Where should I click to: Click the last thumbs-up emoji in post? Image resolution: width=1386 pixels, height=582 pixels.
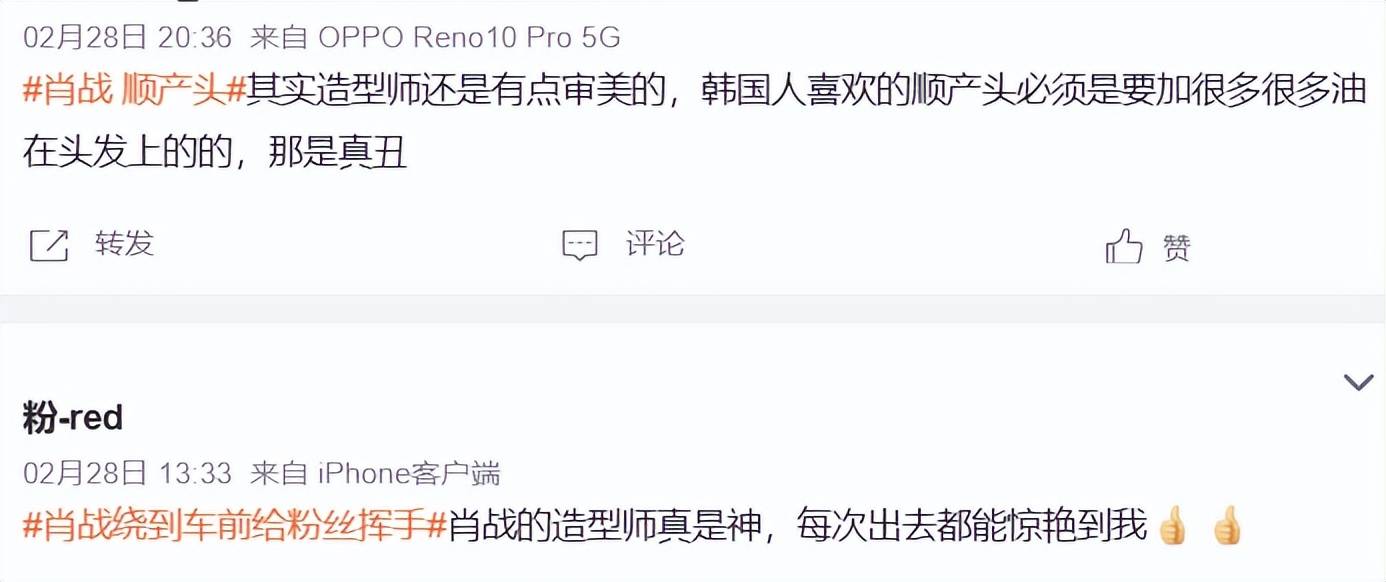(x=1226, y=525)
